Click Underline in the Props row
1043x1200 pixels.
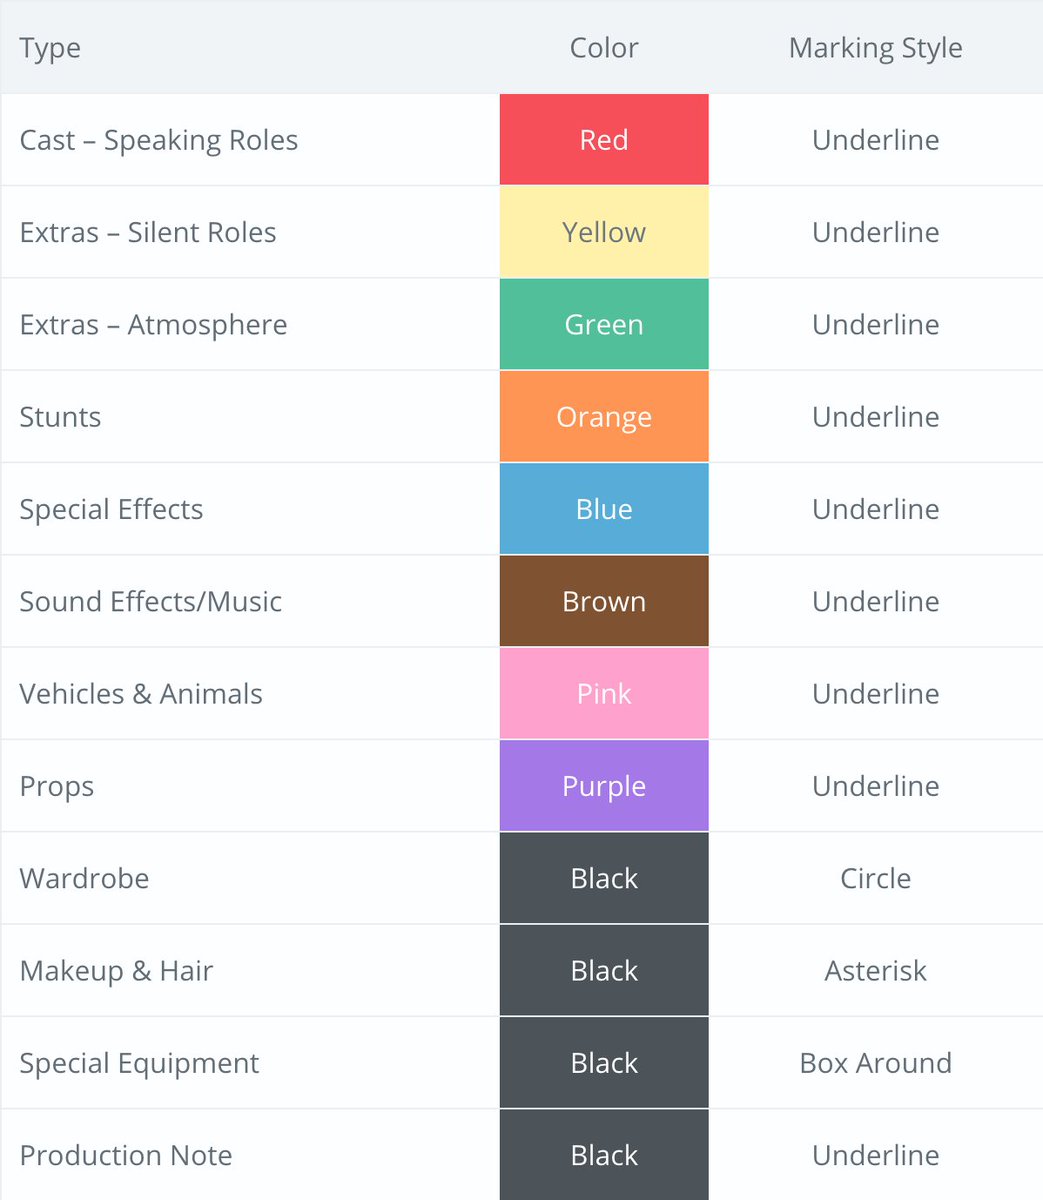click(876, 786)
